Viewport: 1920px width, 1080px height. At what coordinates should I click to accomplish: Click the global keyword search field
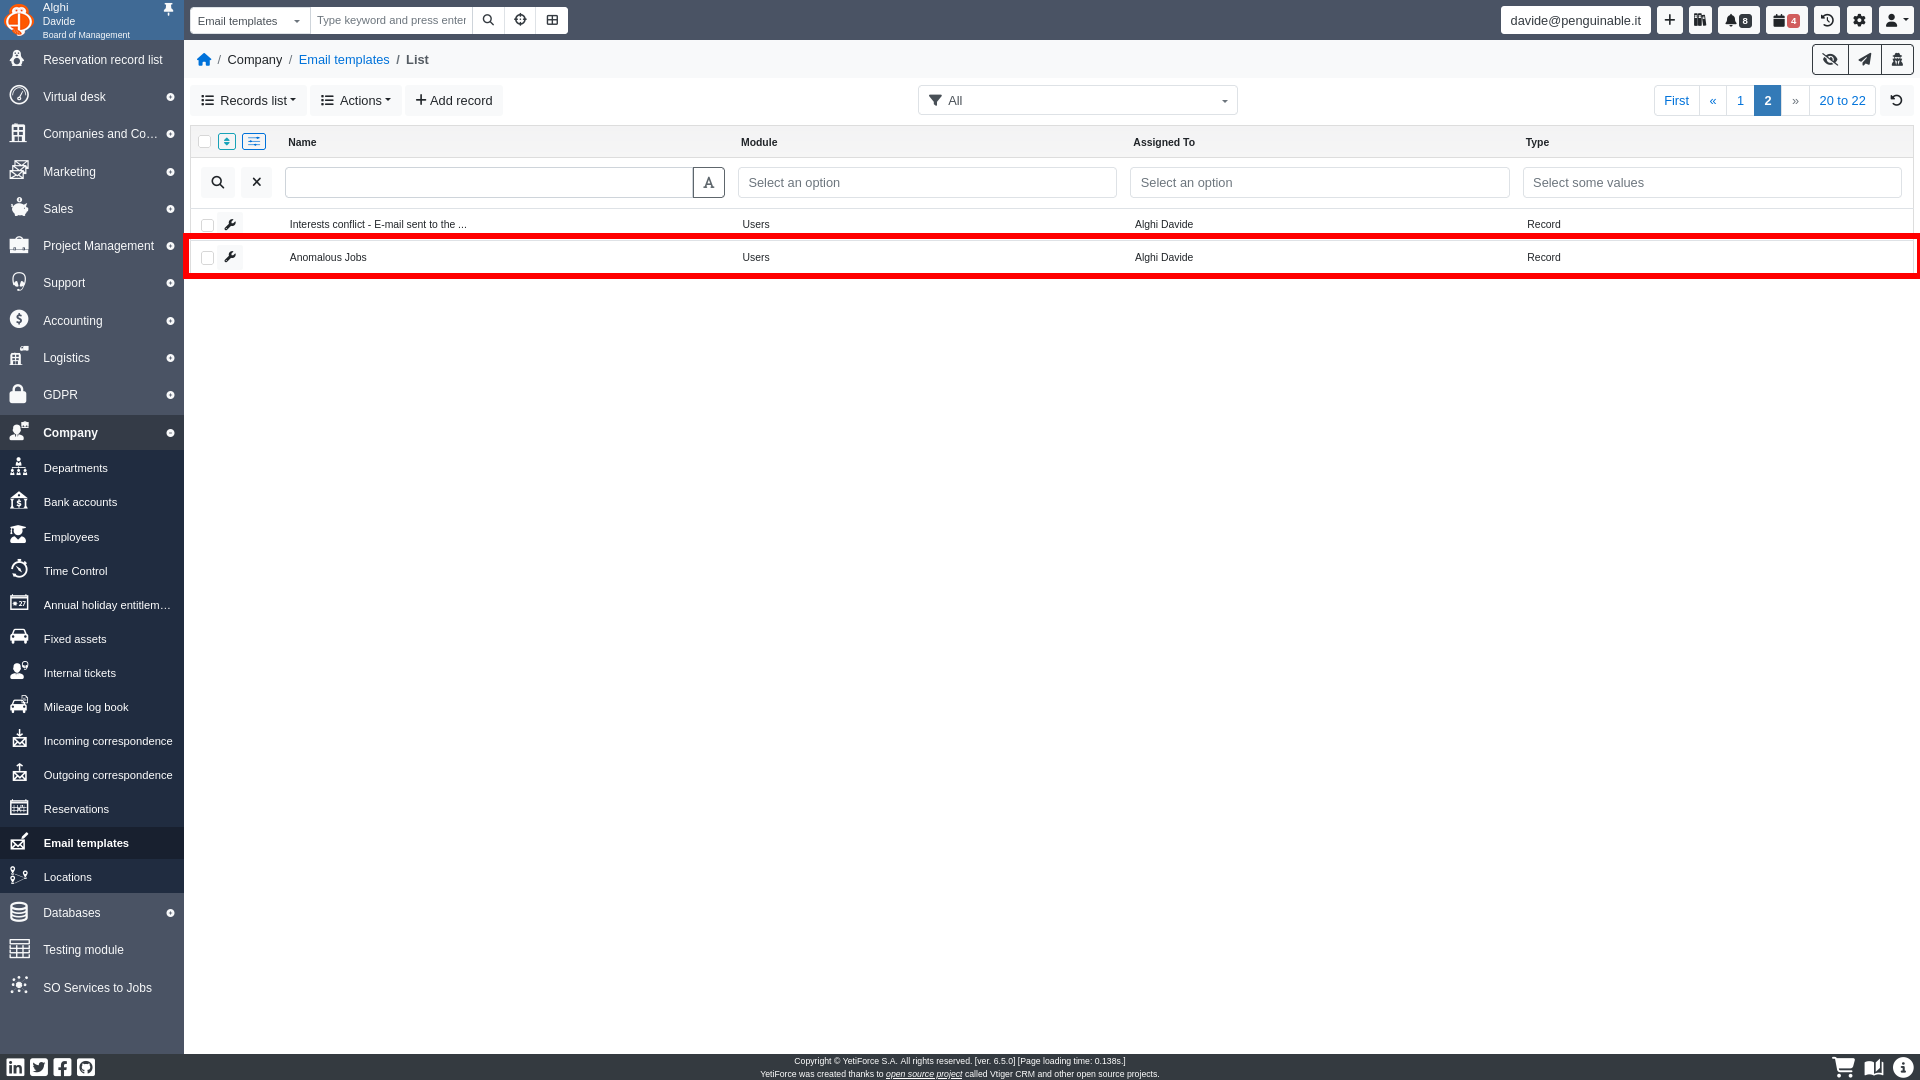point(391,20)
